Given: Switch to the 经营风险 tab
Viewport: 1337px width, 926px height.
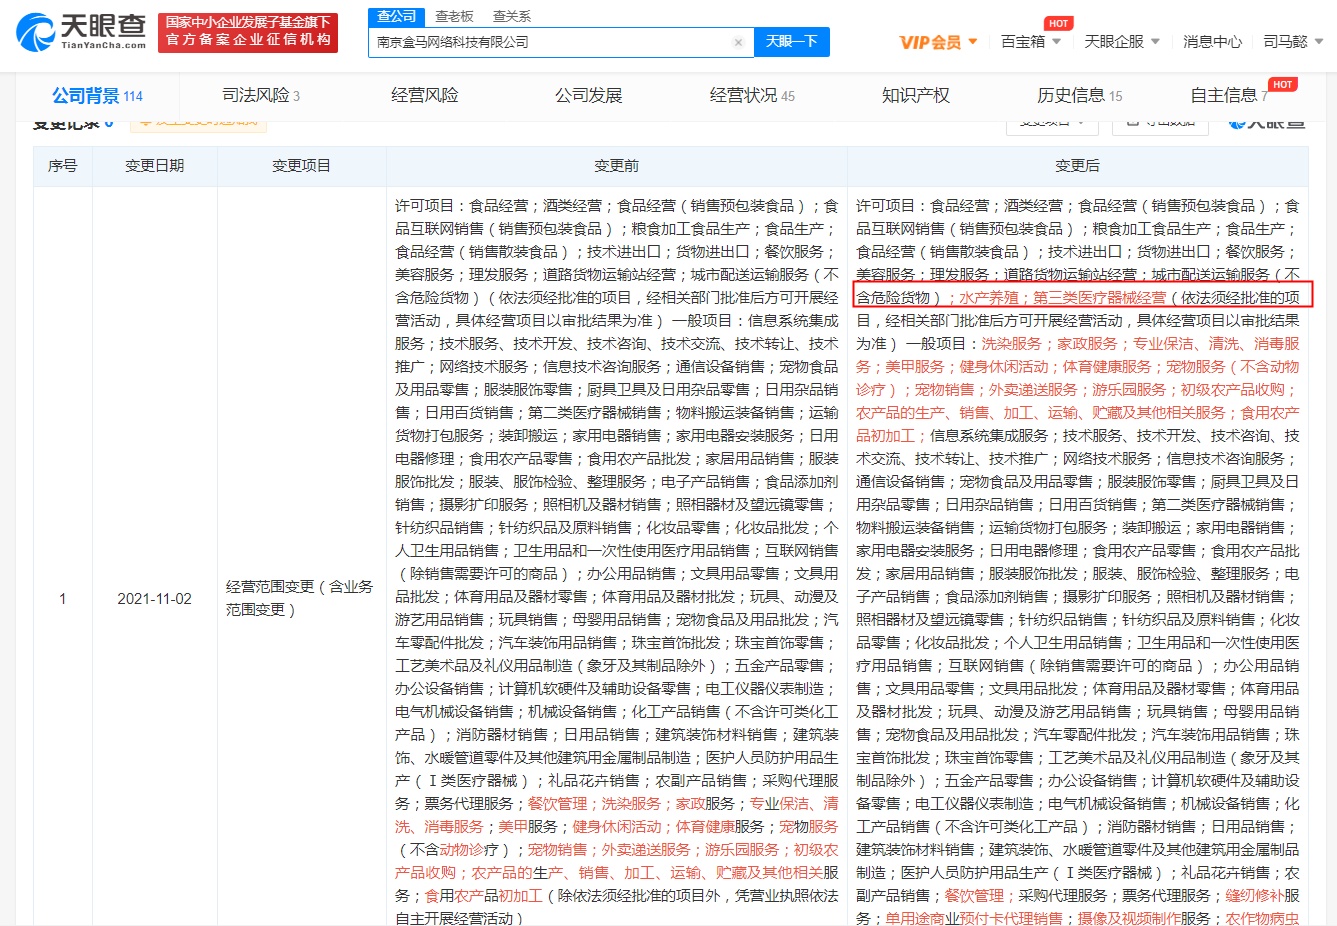Looking at the screenshot, I should [425, 96].
